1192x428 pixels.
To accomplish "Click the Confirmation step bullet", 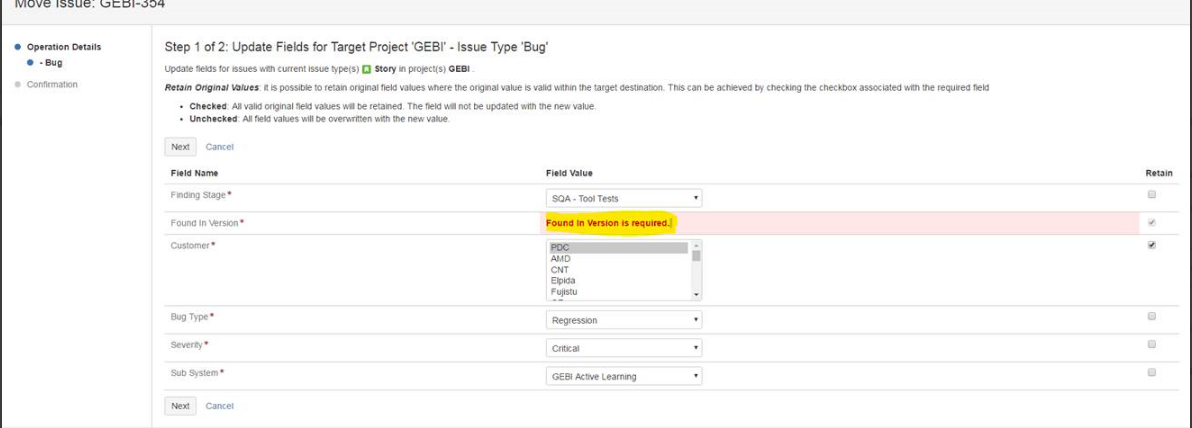I will coord(18,84).
